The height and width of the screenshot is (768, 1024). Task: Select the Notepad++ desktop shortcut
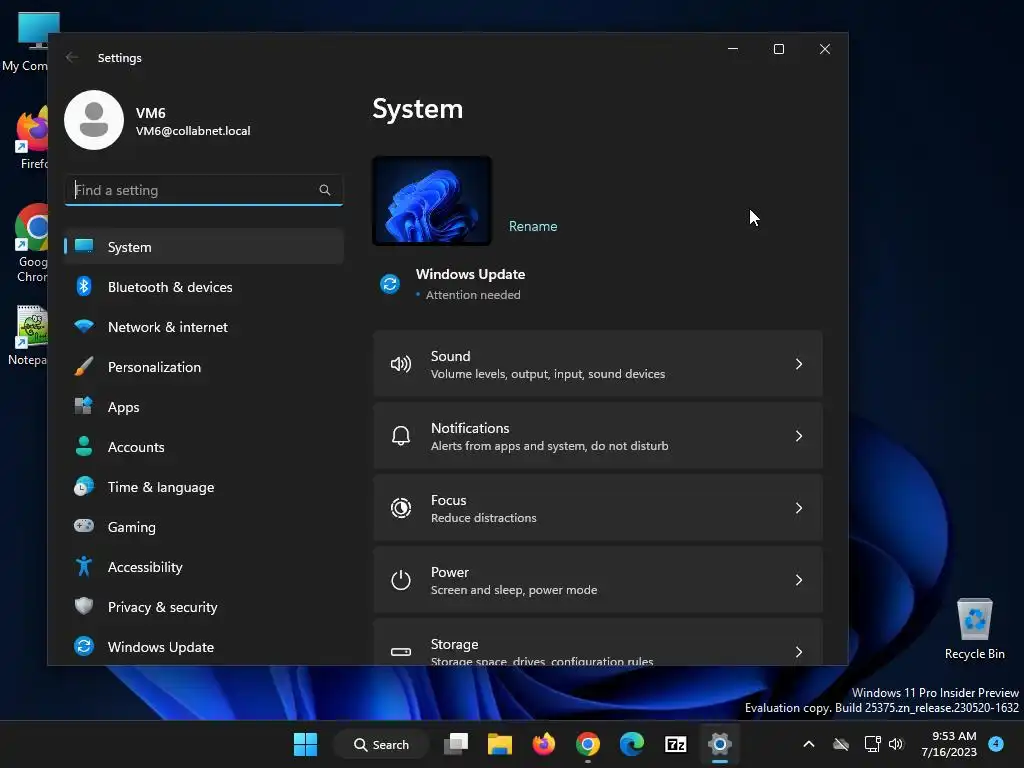[29, 336]
